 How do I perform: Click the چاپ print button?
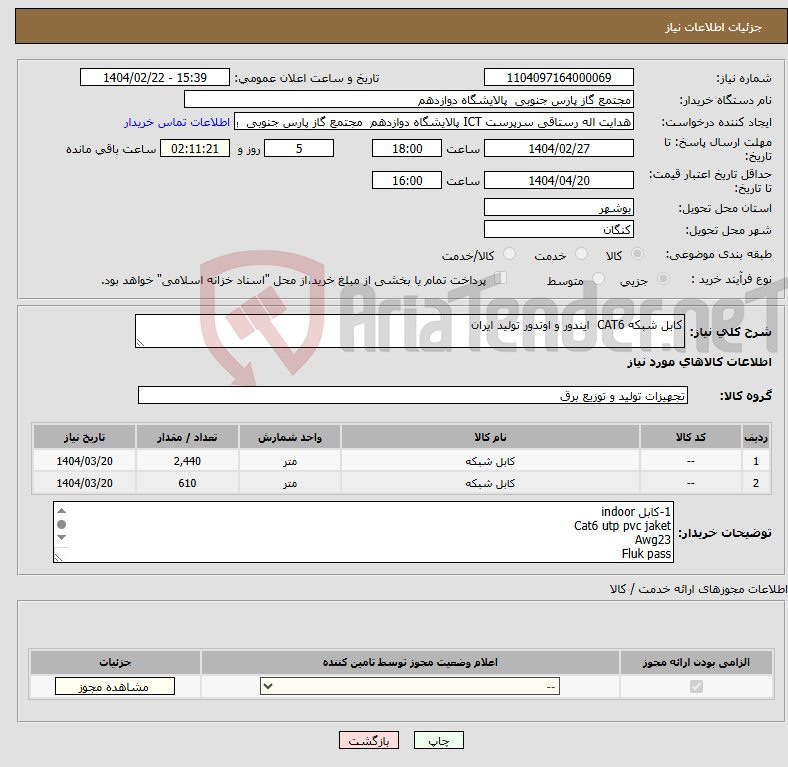[x=439, y=740]
